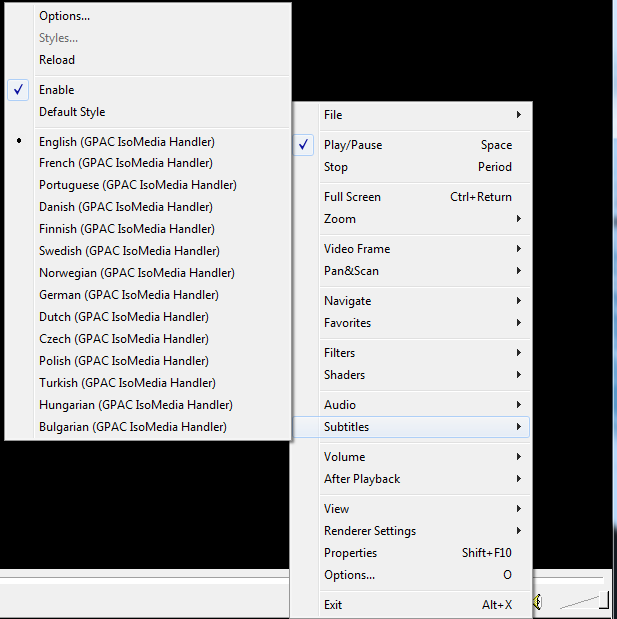Expand the Navigate submenu
The image size is (617, 619).
tap(411, 301)
